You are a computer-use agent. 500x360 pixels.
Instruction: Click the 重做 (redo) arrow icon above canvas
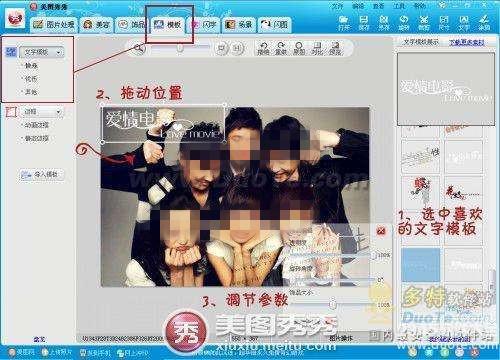click(x=281, y=49)
